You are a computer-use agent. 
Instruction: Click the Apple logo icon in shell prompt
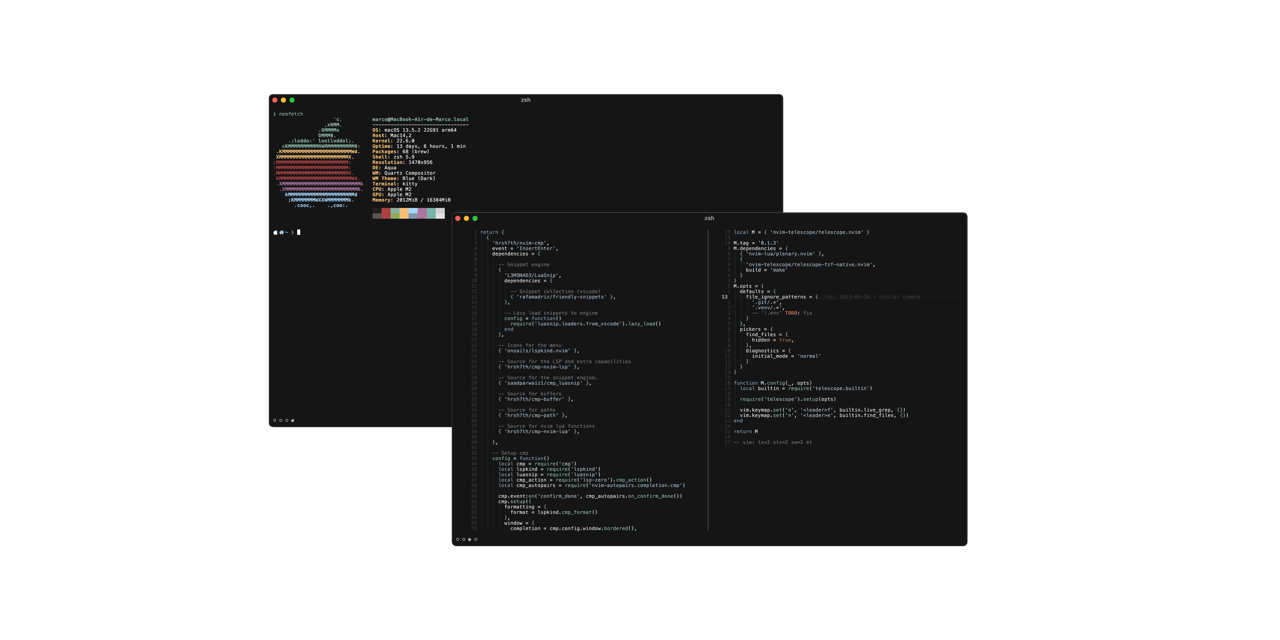(x=275, y=232)
